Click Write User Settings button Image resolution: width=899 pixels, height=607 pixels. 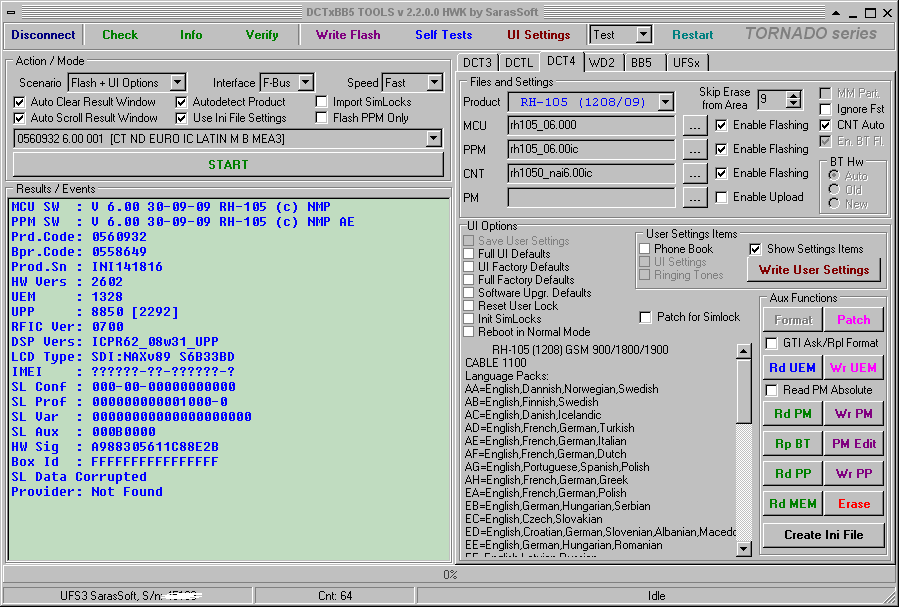tap(814, 270)
